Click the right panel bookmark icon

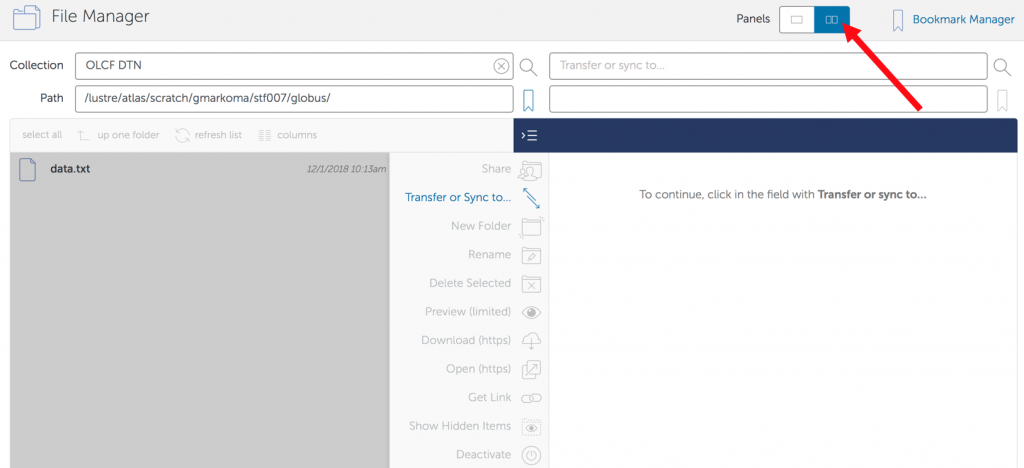coord(1002,99)
